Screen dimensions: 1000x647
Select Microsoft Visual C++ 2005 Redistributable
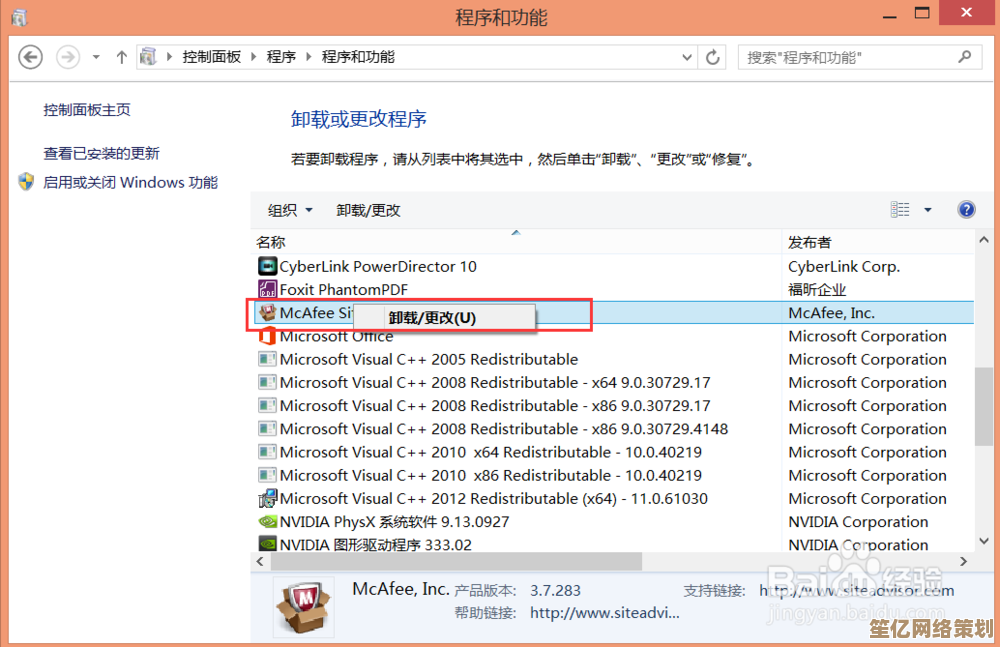click(x=429, y=359)
